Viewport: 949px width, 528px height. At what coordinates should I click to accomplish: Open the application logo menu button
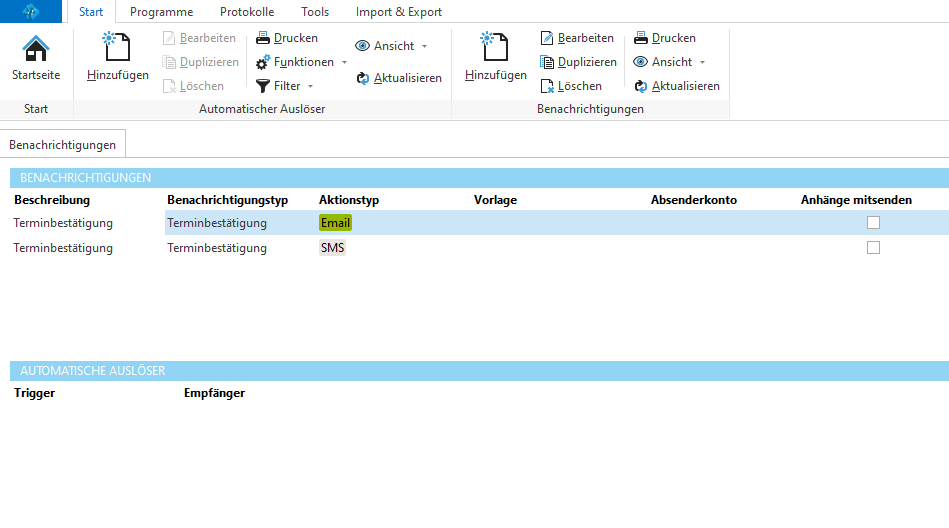pos(30,11)
